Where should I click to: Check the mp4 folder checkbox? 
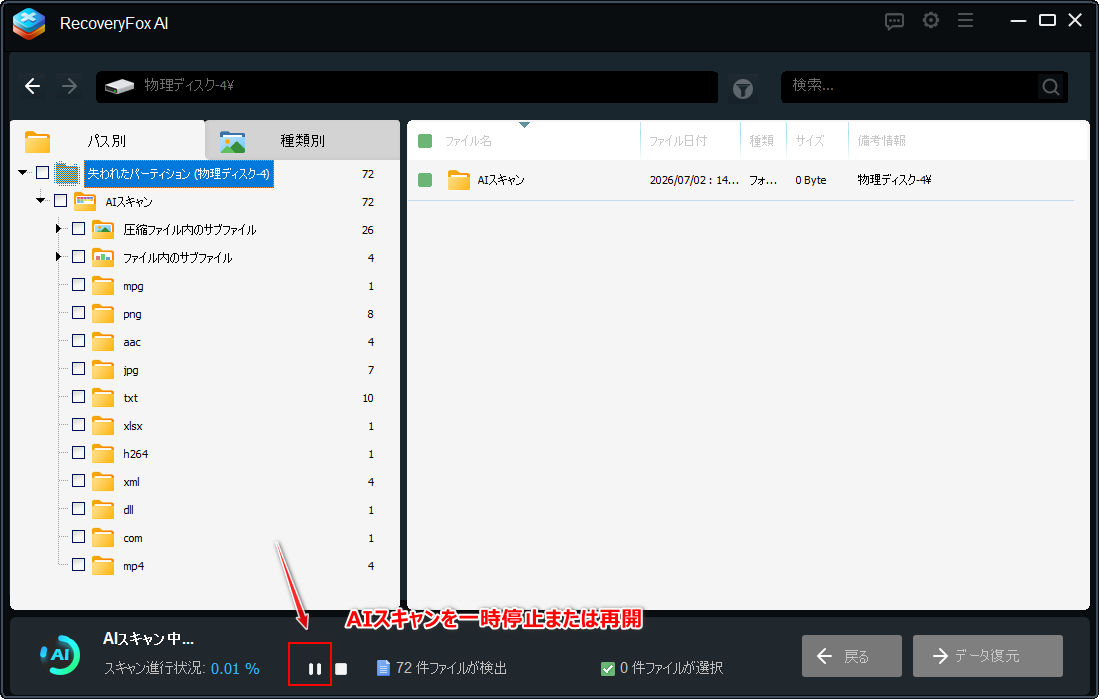78,564
